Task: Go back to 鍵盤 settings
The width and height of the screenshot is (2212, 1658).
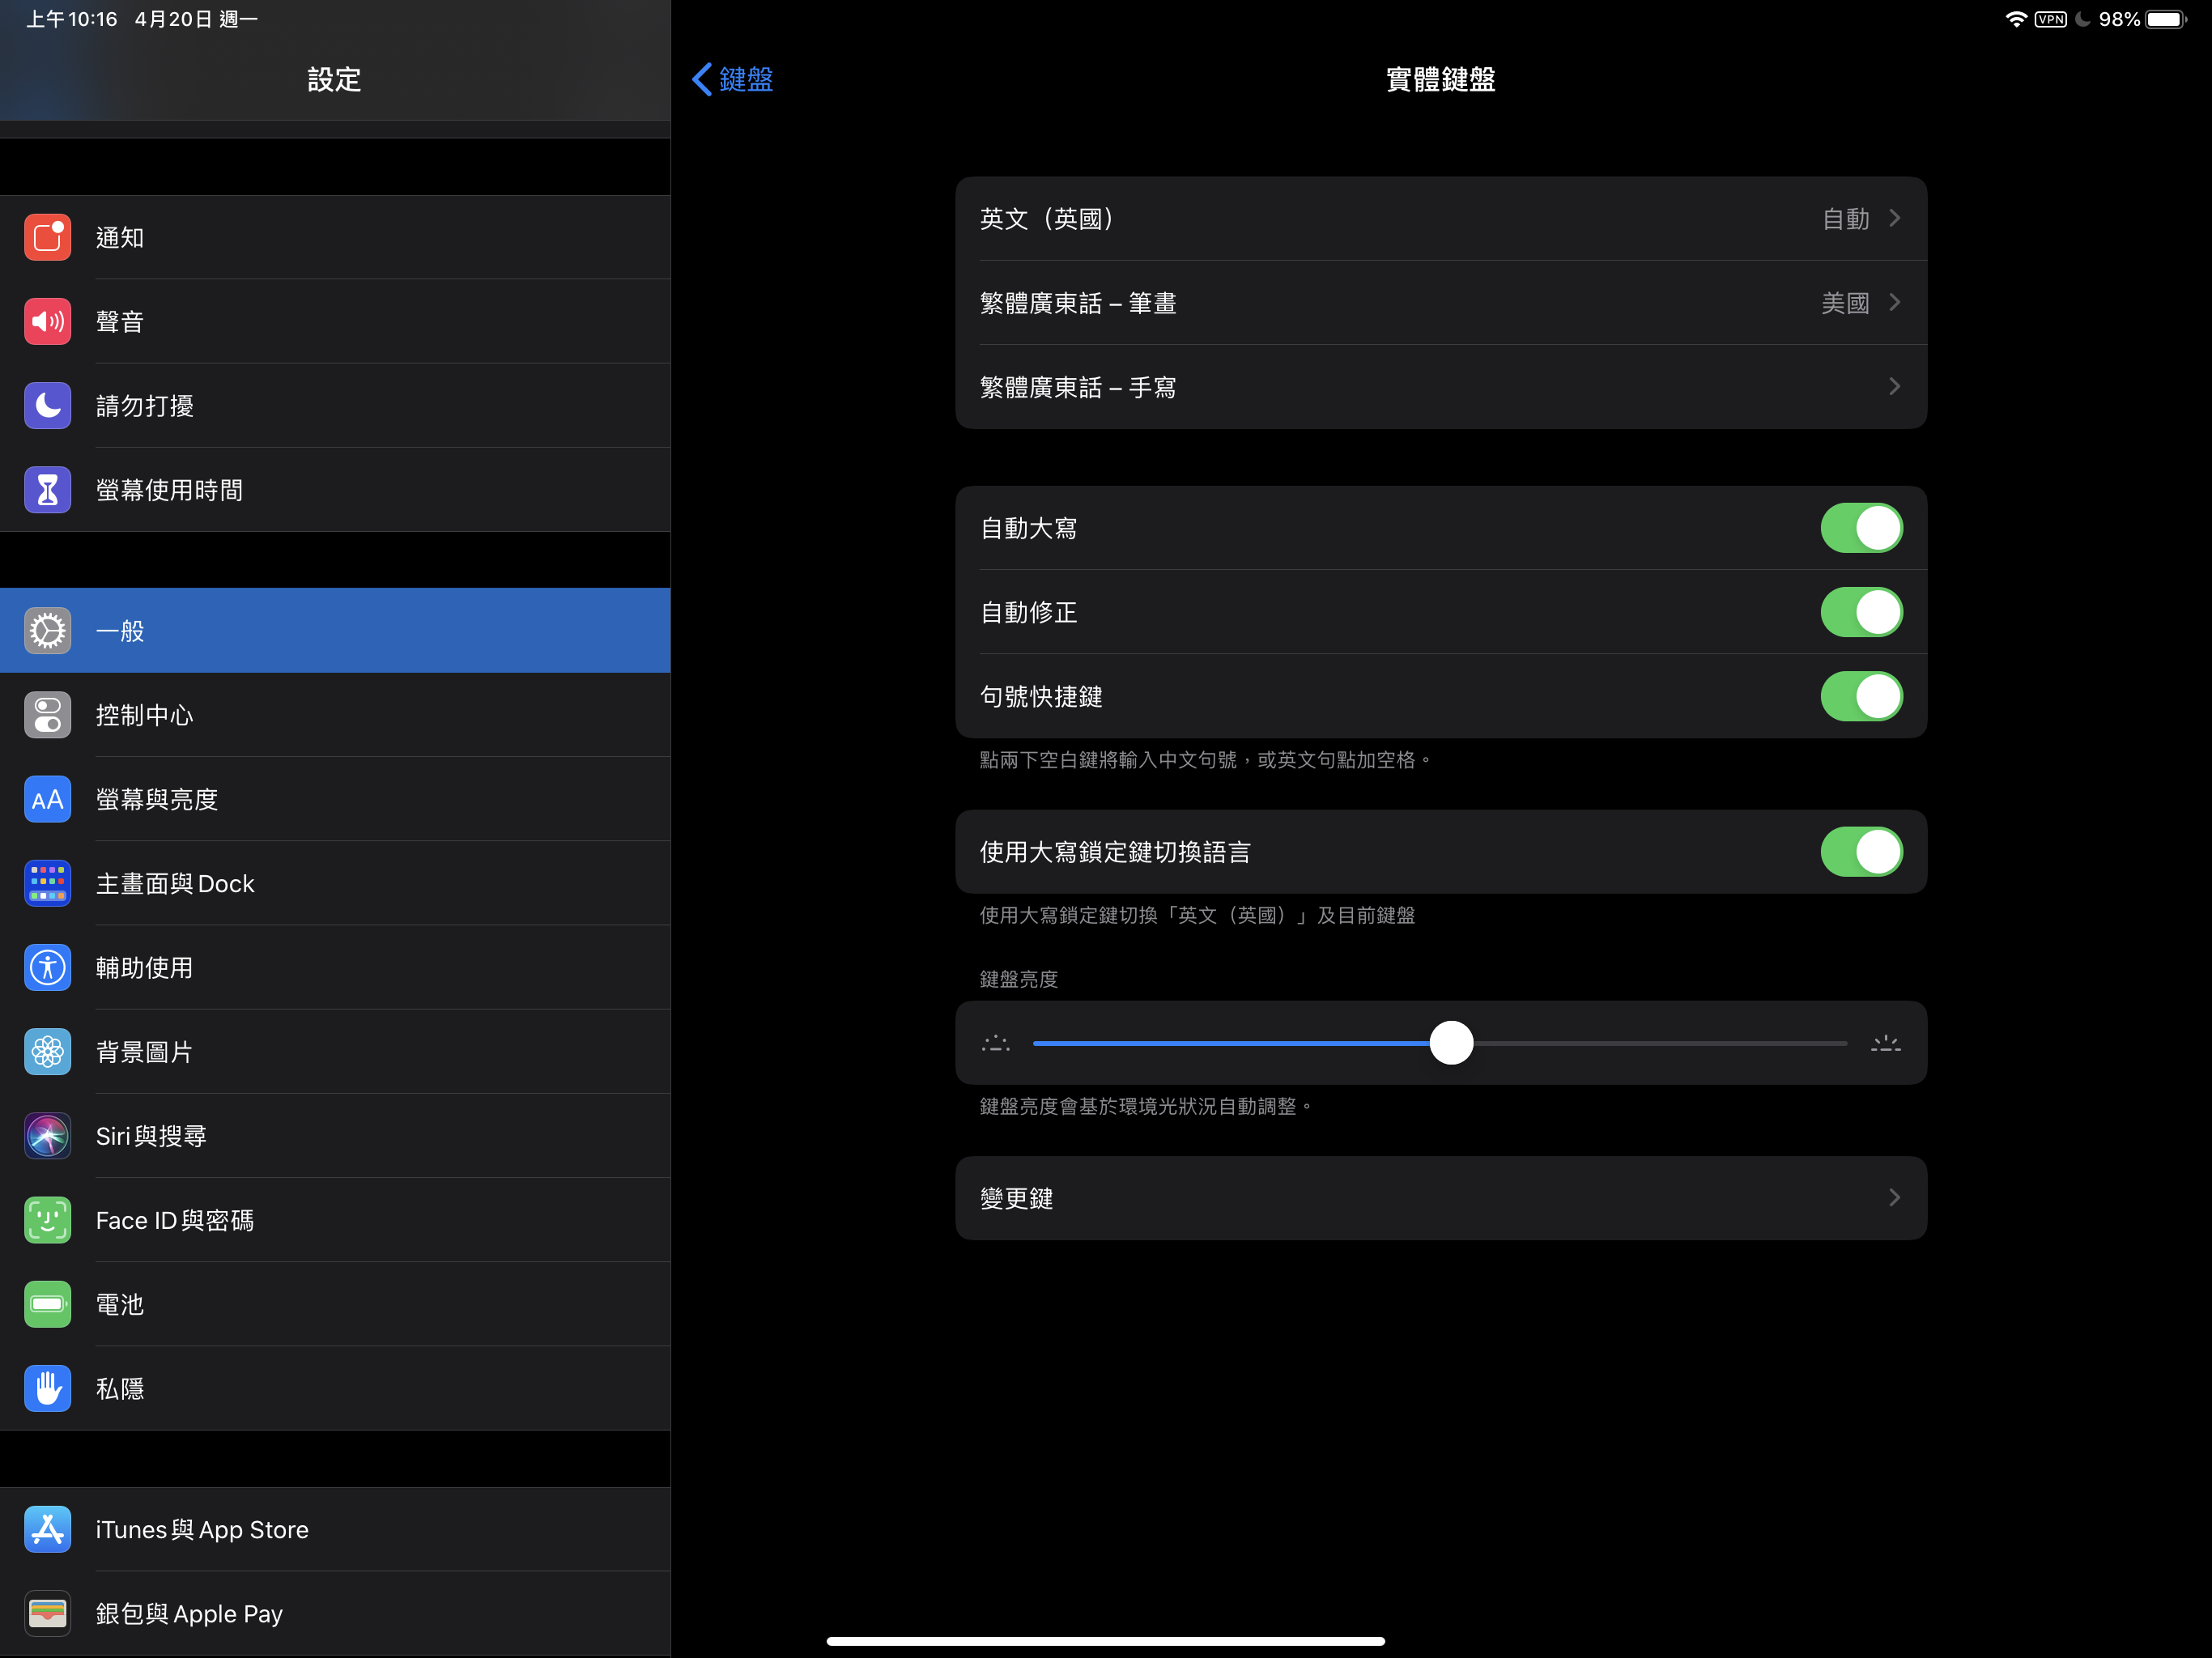Action: (x=733, y=79)
